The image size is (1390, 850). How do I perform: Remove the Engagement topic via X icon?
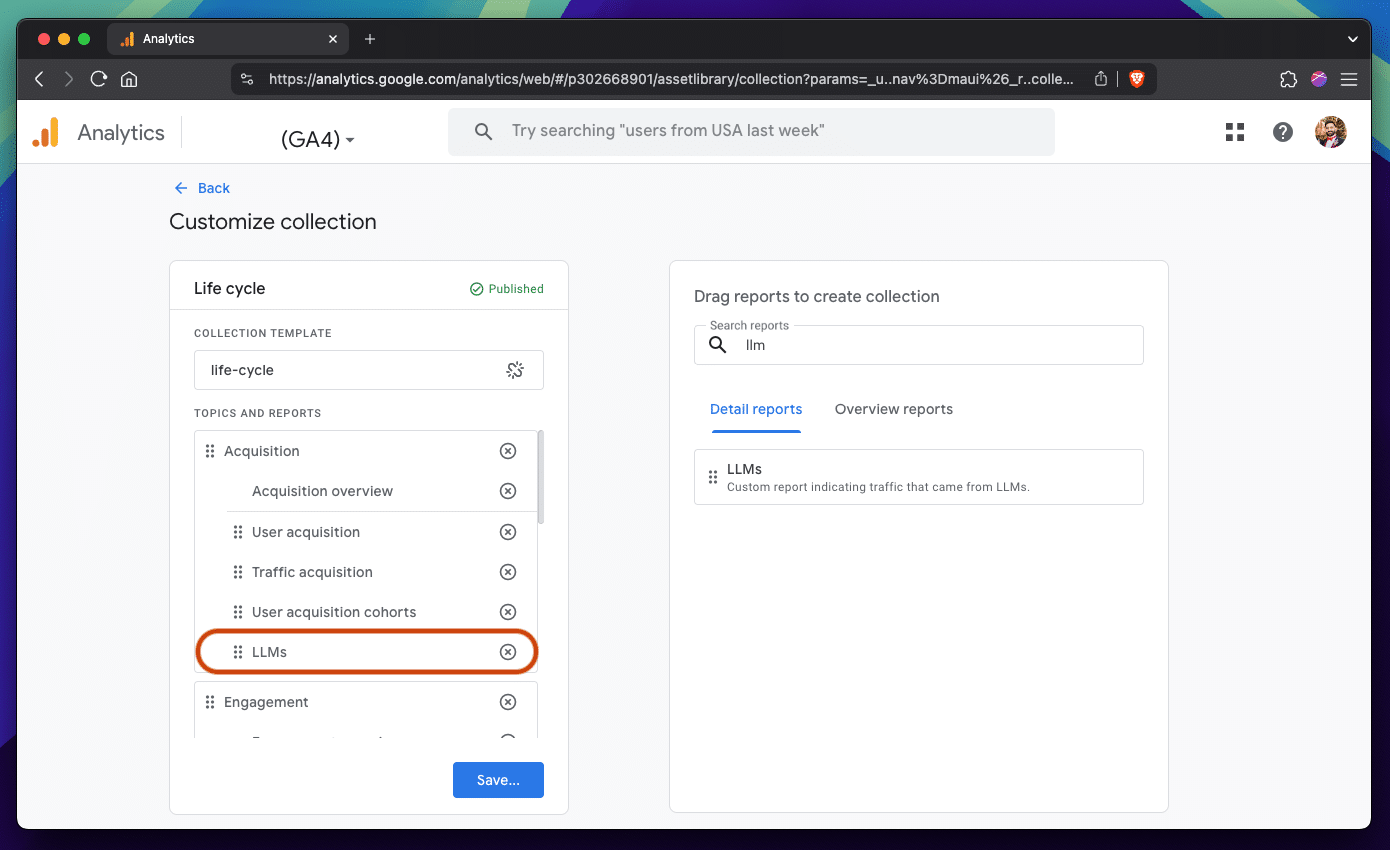tap(508, 702)
